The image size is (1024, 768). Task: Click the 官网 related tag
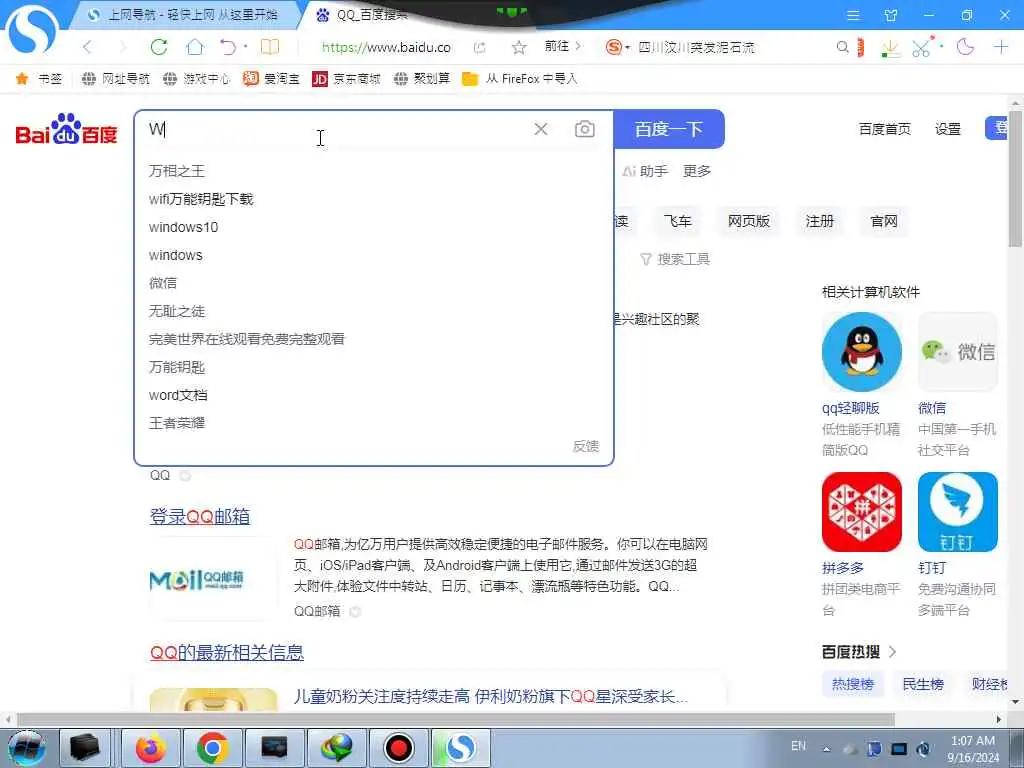[884, 221]
